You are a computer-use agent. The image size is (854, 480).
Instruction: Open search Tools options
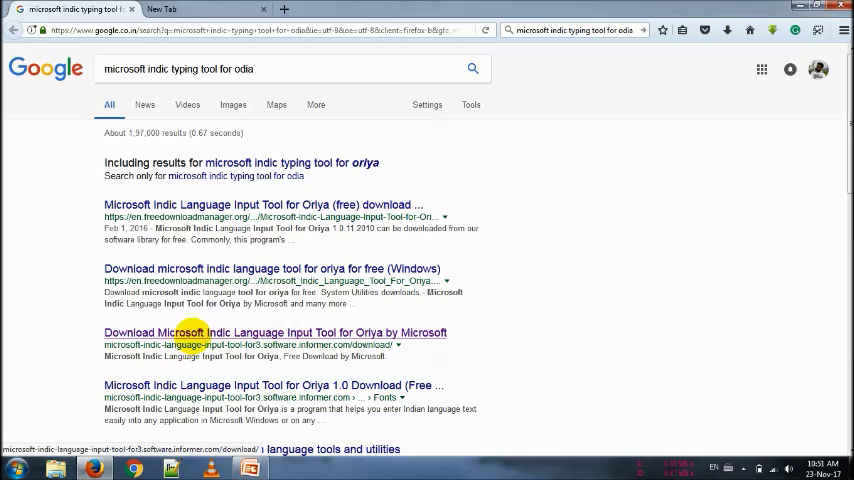(x=471, y=105)
